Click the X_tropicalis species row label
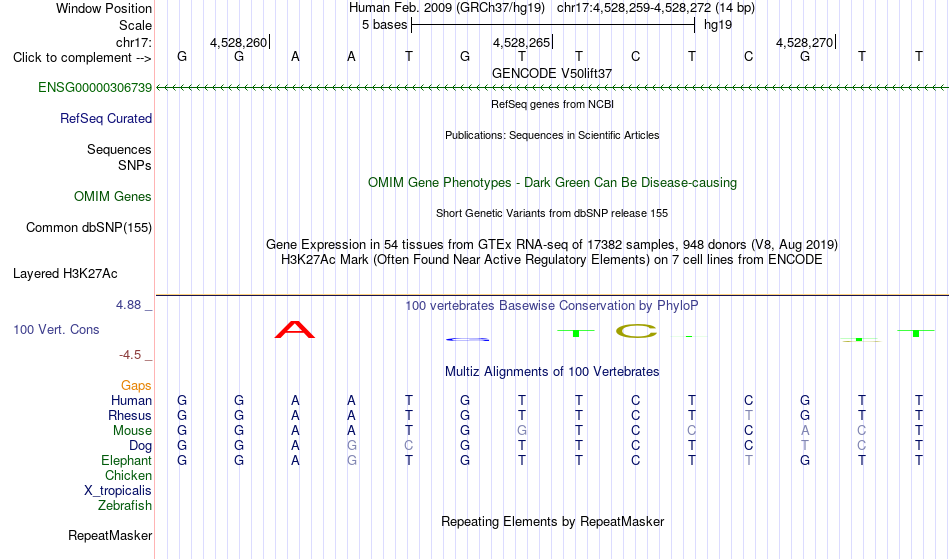 118,491
